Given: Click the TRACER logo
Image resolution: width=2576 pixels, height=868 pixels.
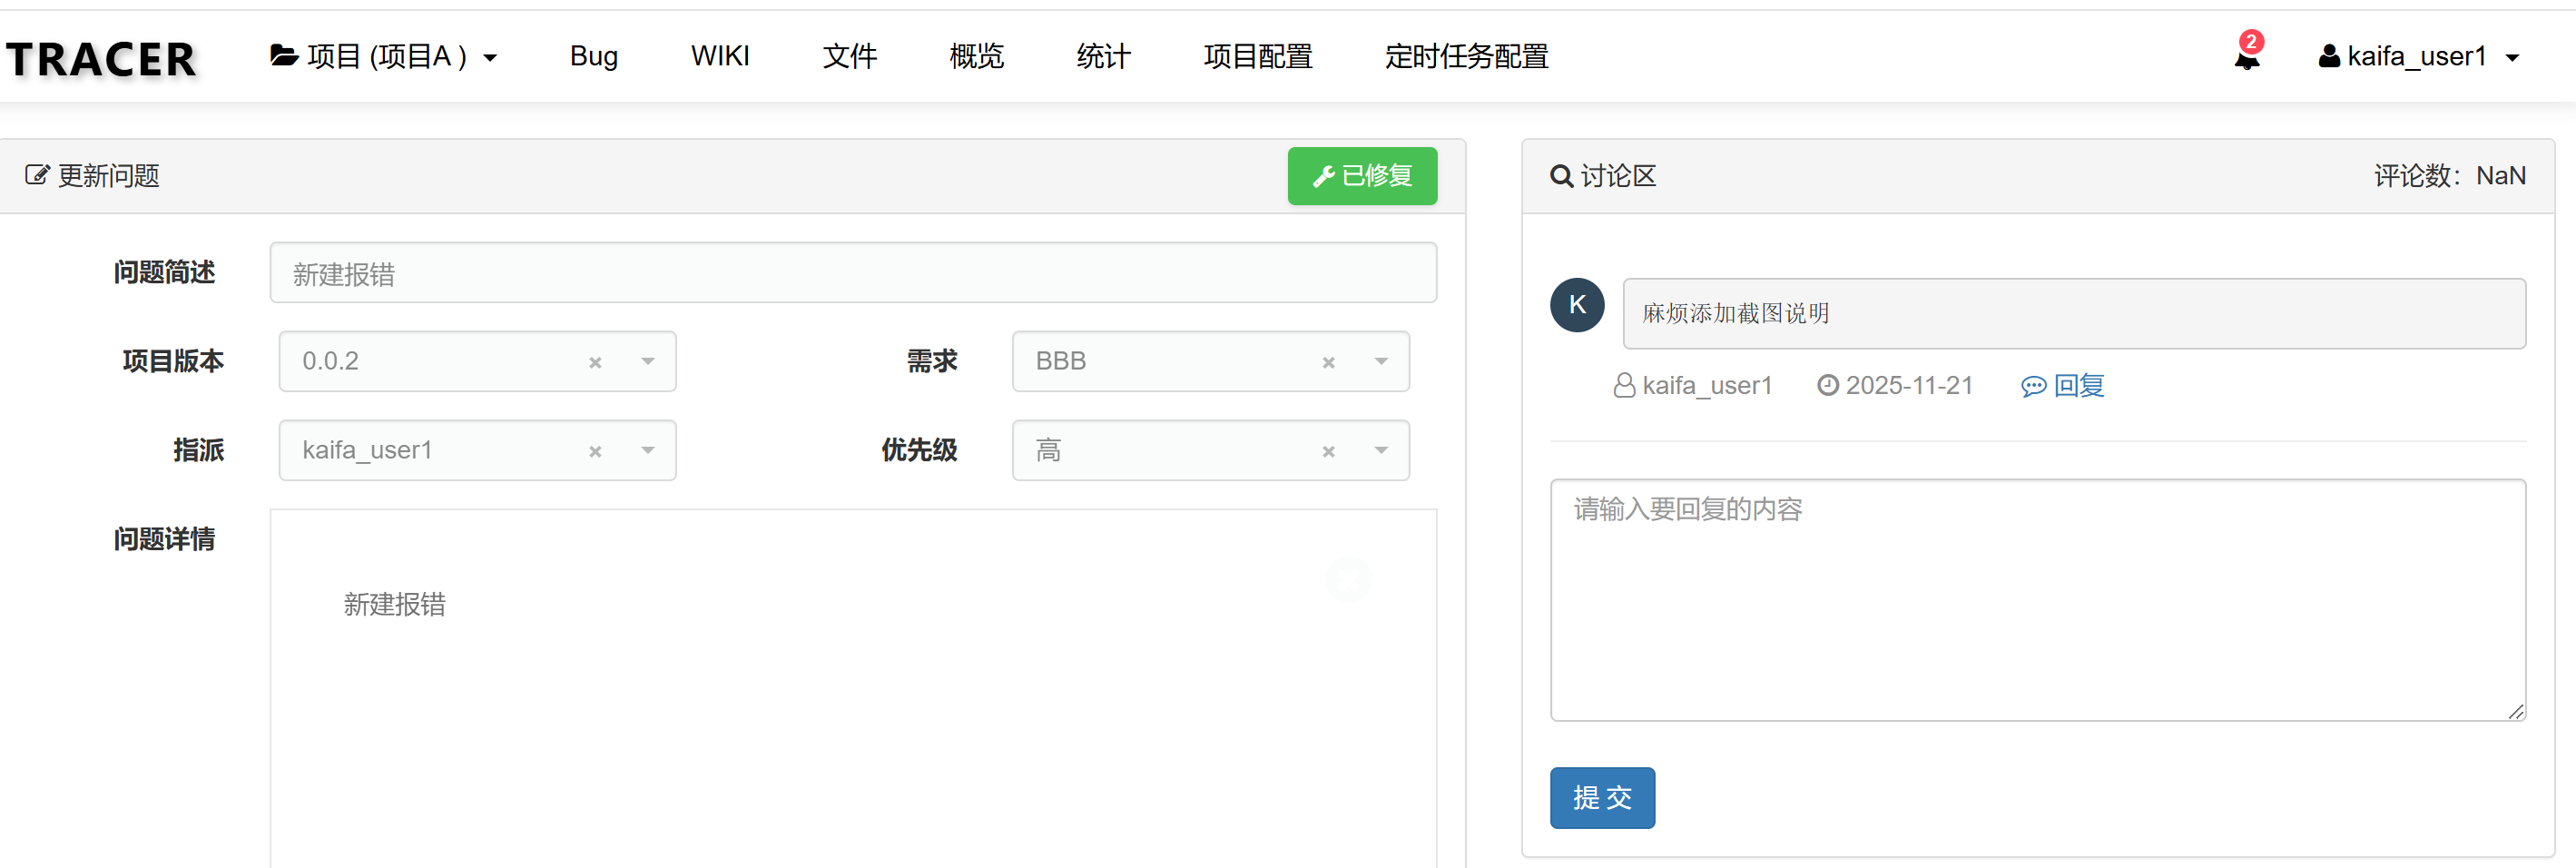Looking at the screenshot, I should (101, 59).
